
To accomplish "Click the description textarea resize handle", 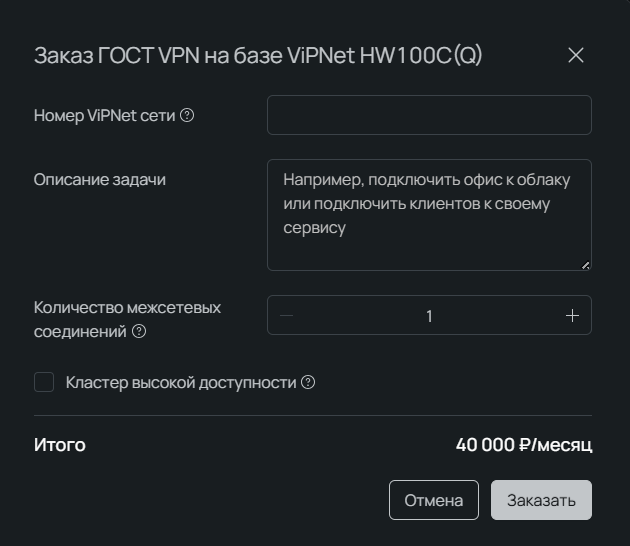I will click(x=585, y=265).
